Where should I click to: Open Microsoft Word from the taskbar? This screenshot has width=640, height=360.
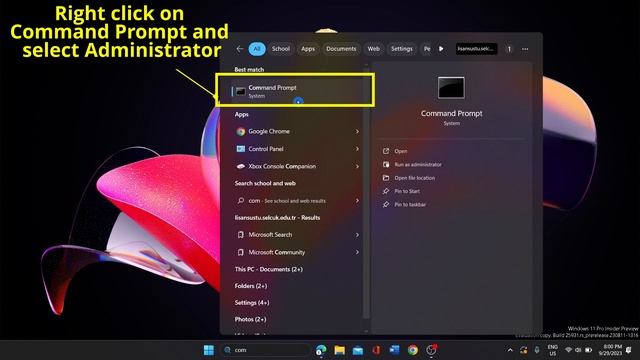394,350
